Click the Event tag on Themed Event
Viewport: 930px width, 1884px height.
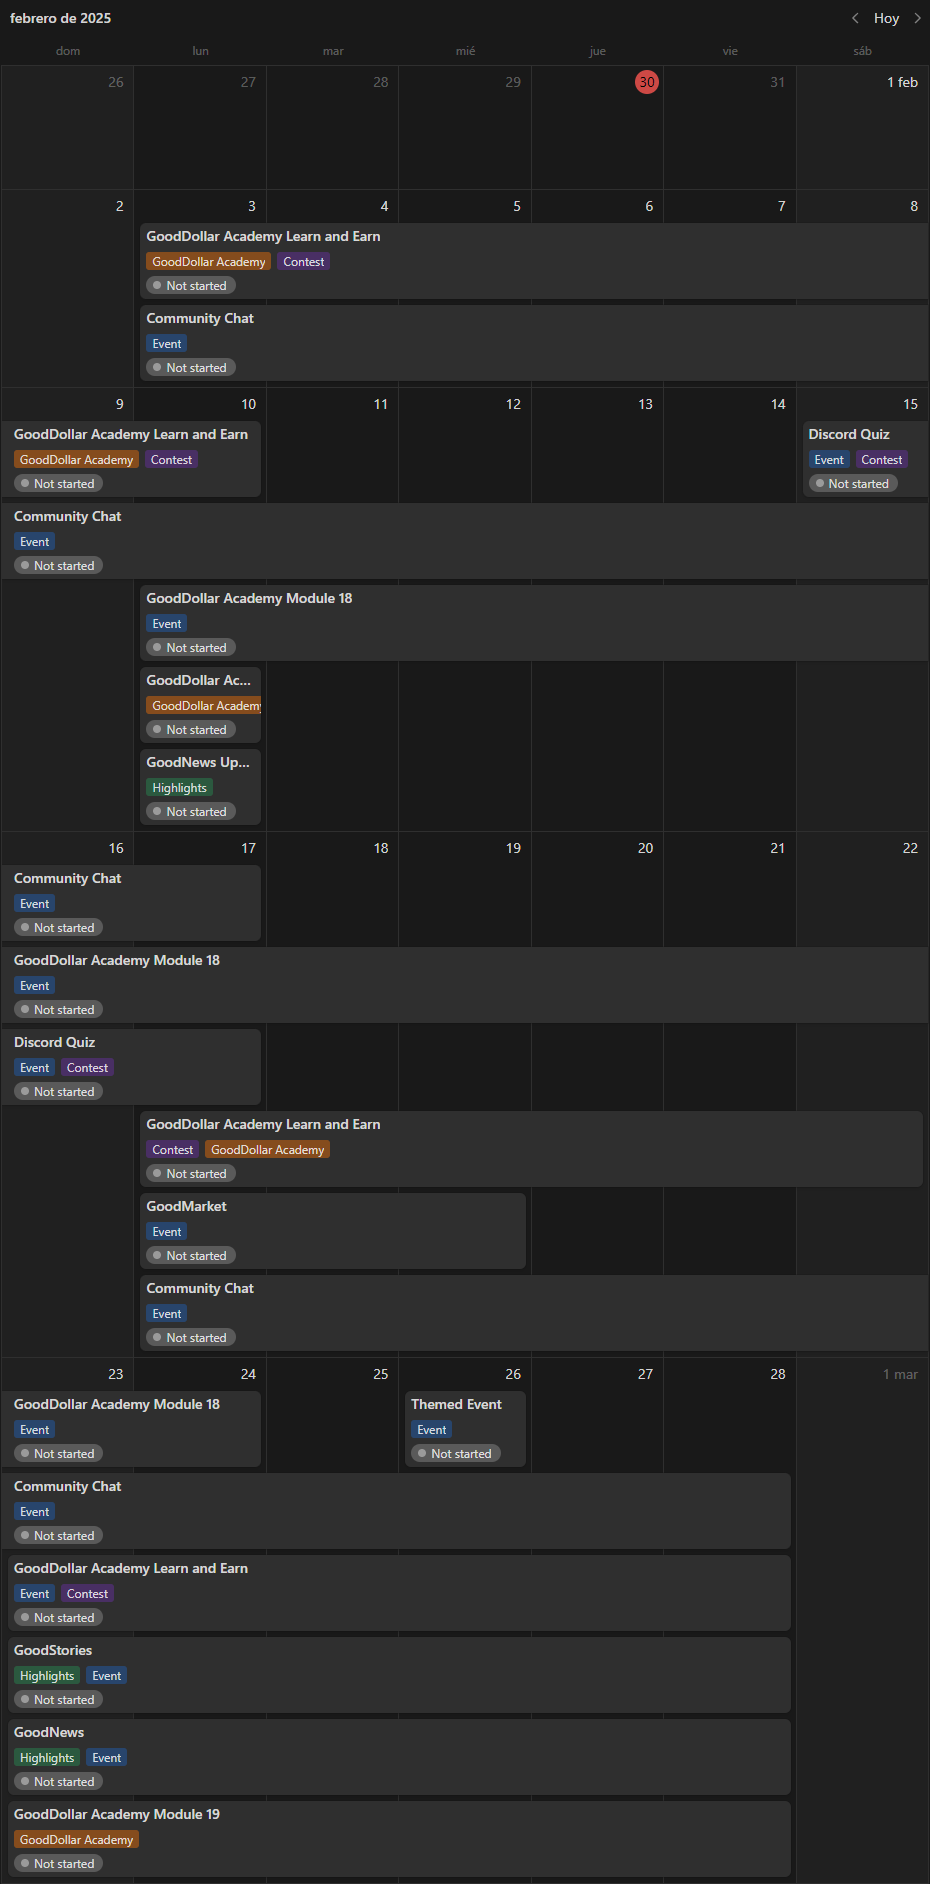[x=432, y=1430]
